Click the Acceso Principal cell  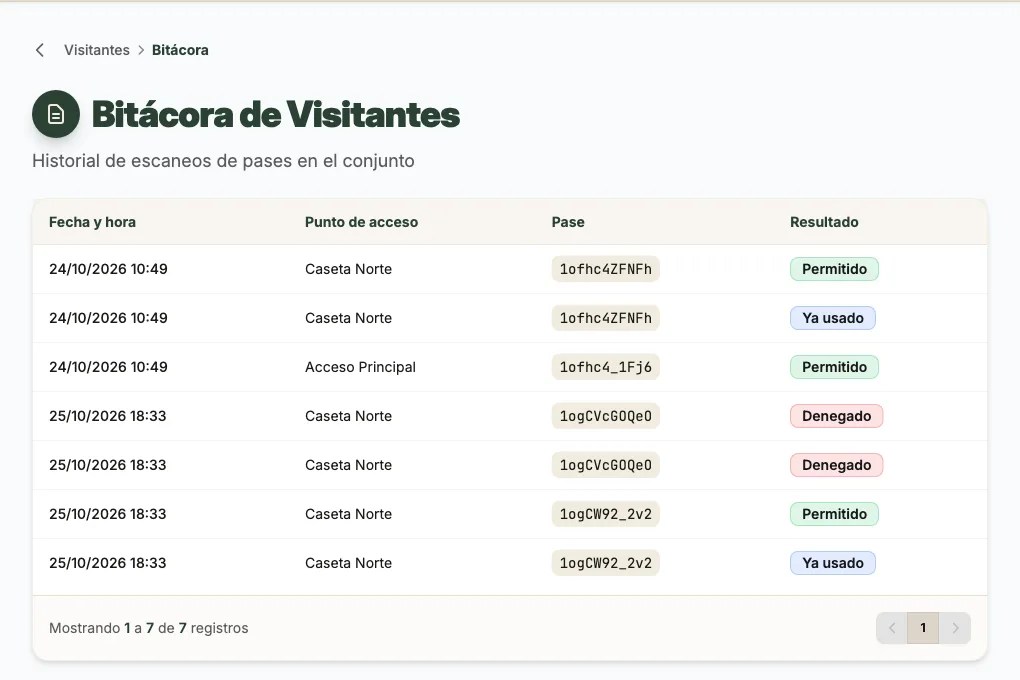coord(360,367)
